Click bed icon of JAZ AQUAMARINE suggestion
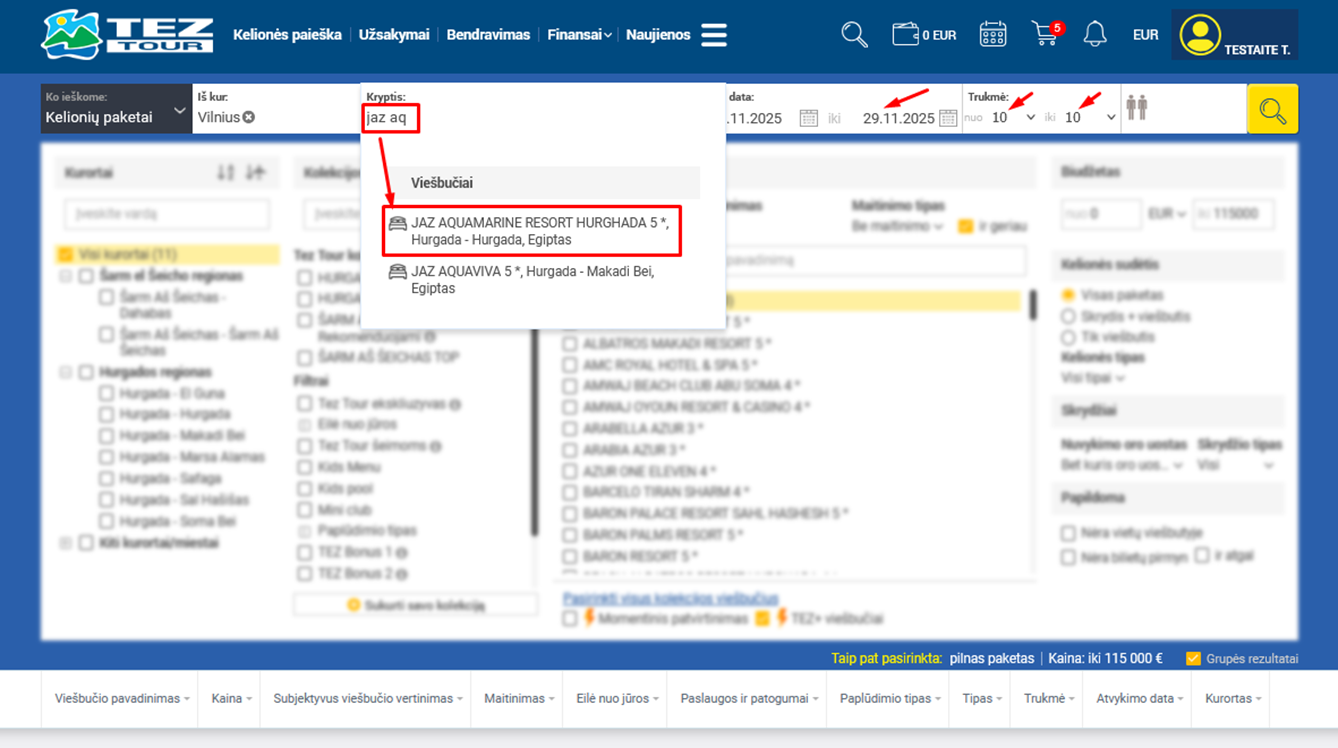 pyautogui.click(x=398, y=223)
